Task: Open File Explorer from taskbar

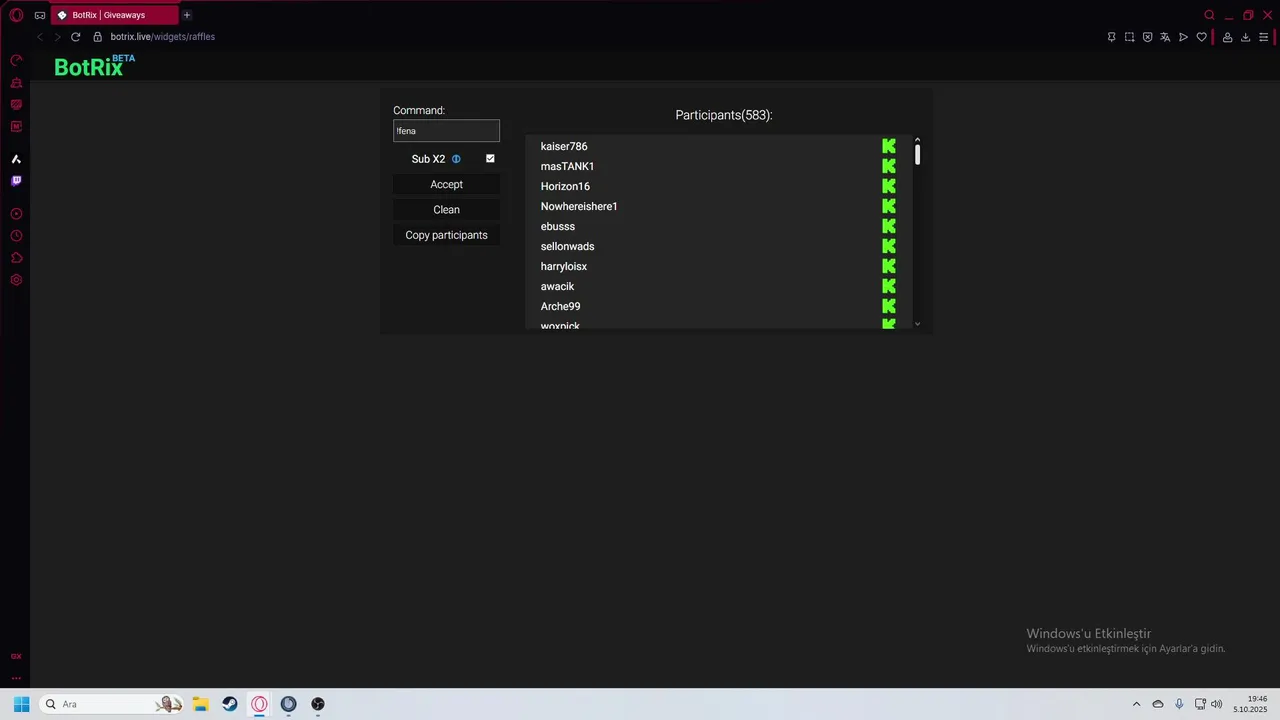Action: [x=200, y=704]
